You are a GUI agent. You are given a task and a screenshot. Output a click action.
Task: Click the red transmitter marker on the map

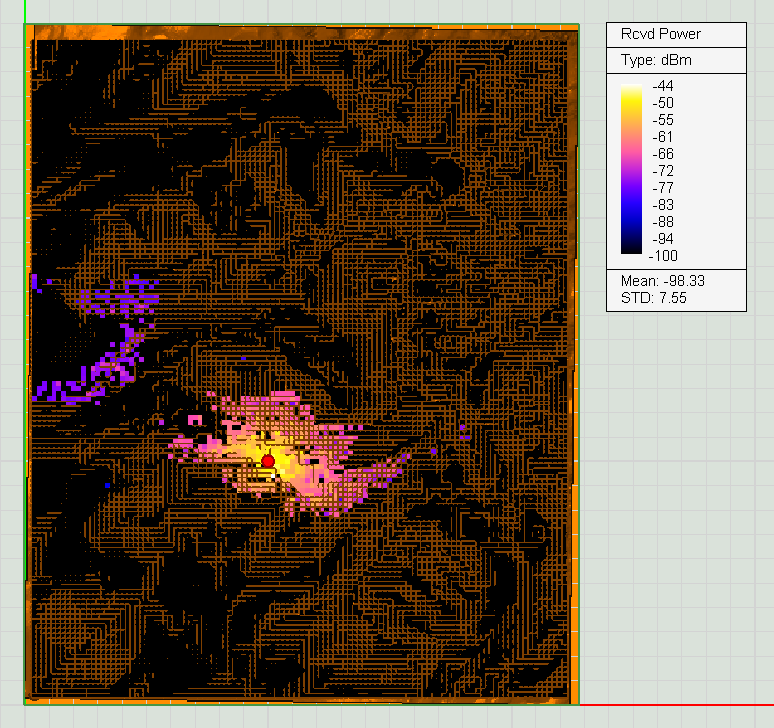click(x=268, y=460)
